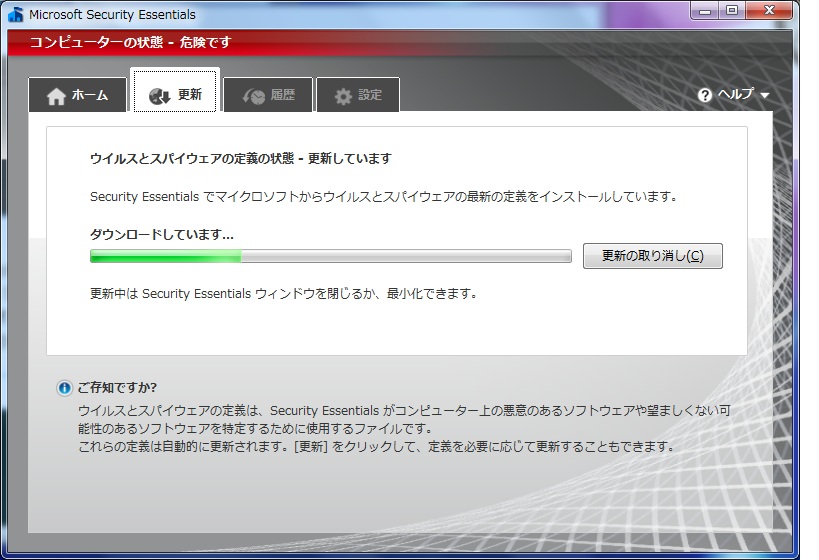
Task: Close the Security Essentials window
Action: [x=769, y=10]
